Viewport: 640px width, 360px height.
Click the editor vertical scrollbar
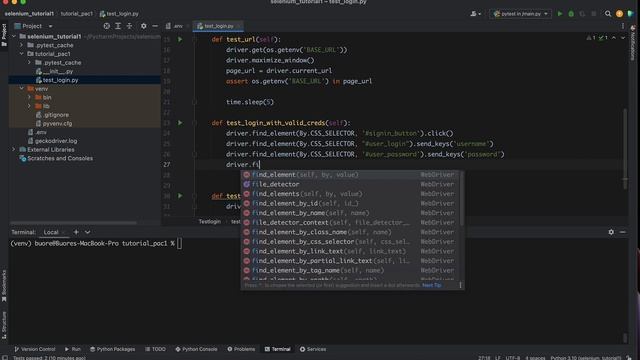625,149
